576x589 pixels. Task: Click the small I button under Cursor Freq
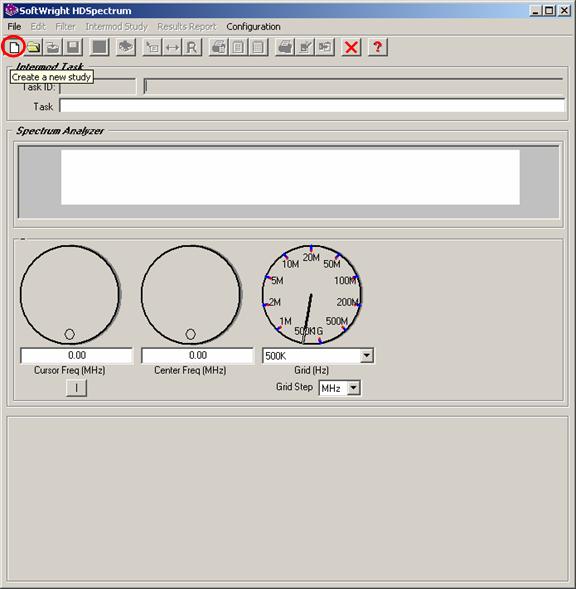[x=76, y=388]
